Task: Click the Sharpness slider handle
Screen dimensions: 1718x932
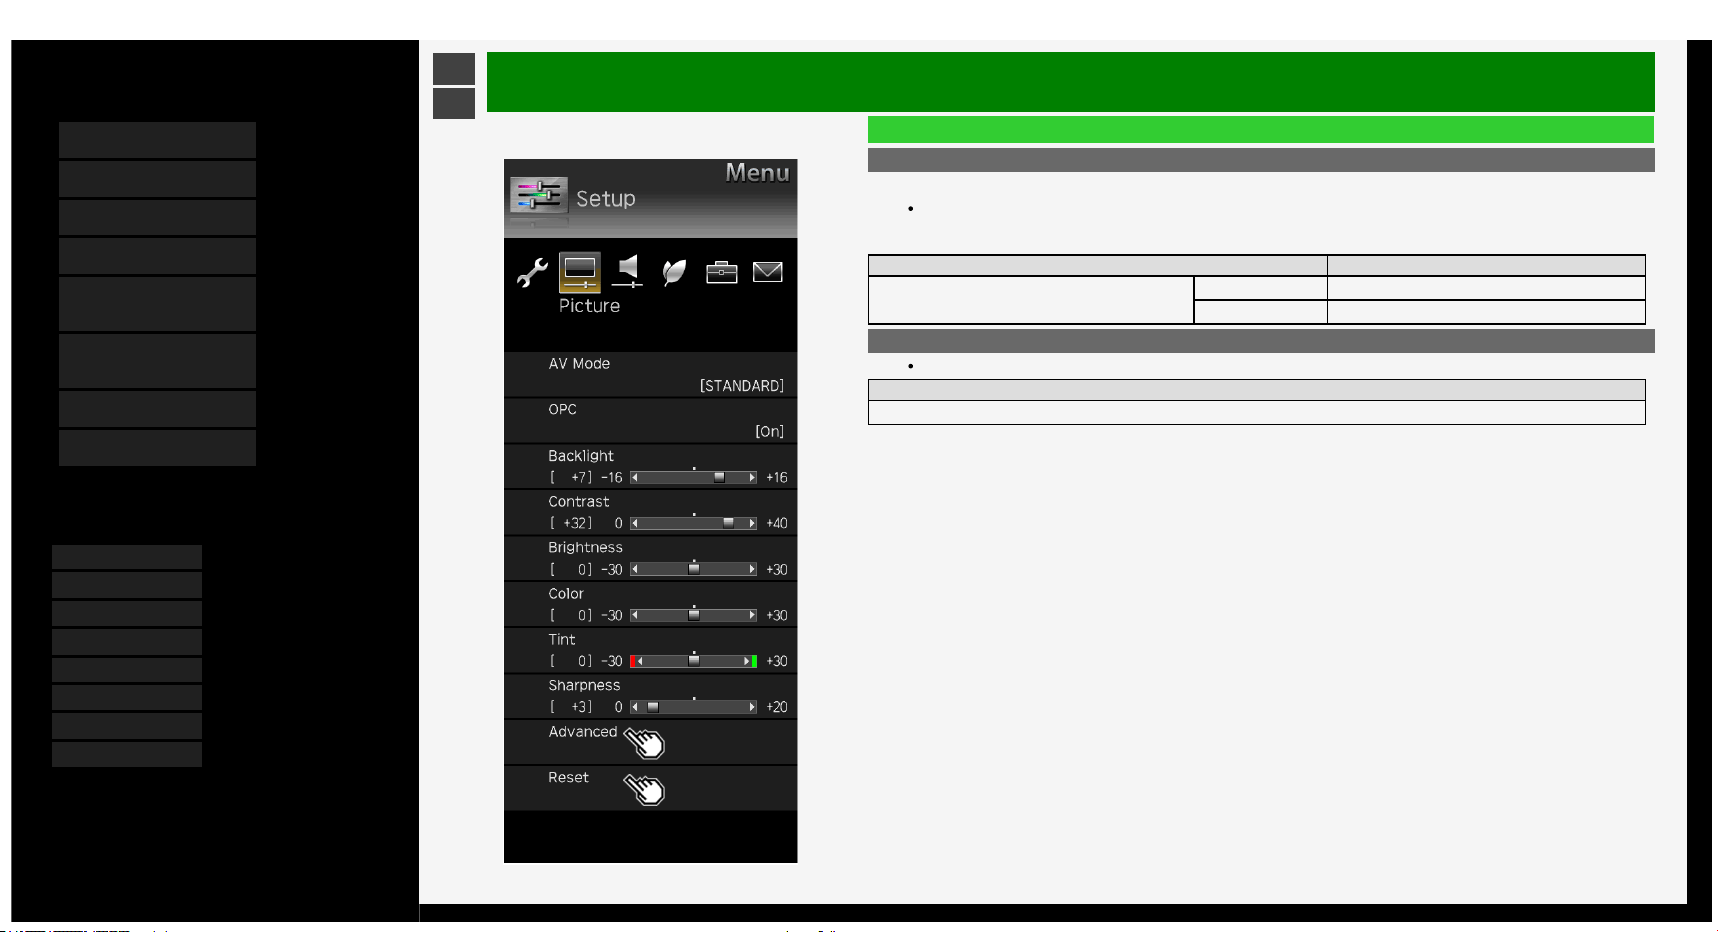Action: [653, 707]
